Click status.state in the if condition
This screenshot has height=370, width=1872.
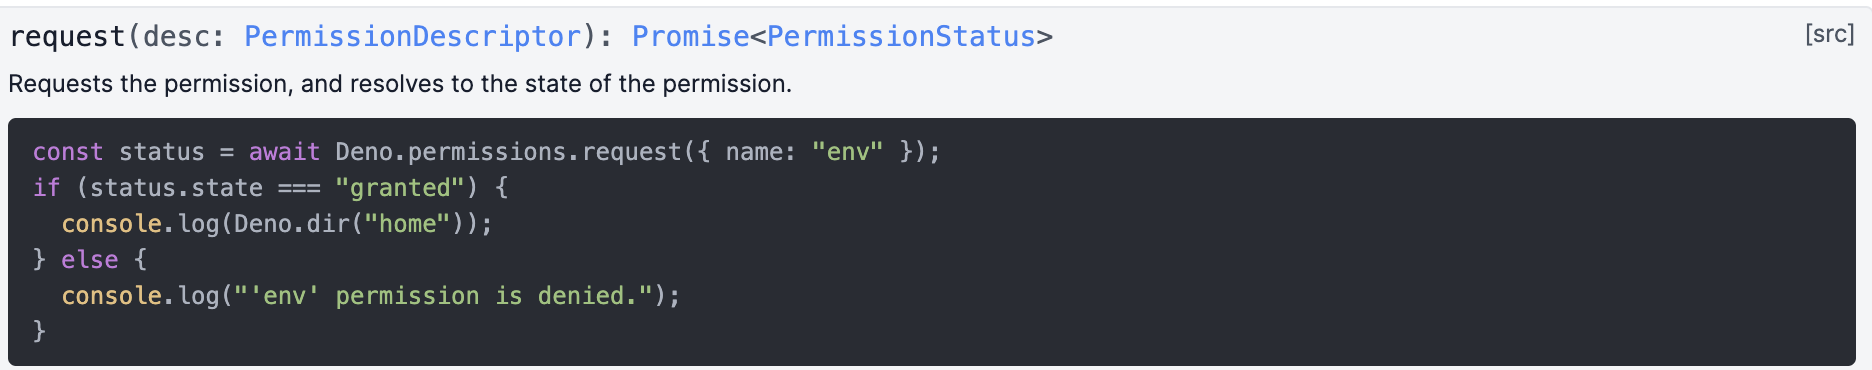[x=176, y=188]
